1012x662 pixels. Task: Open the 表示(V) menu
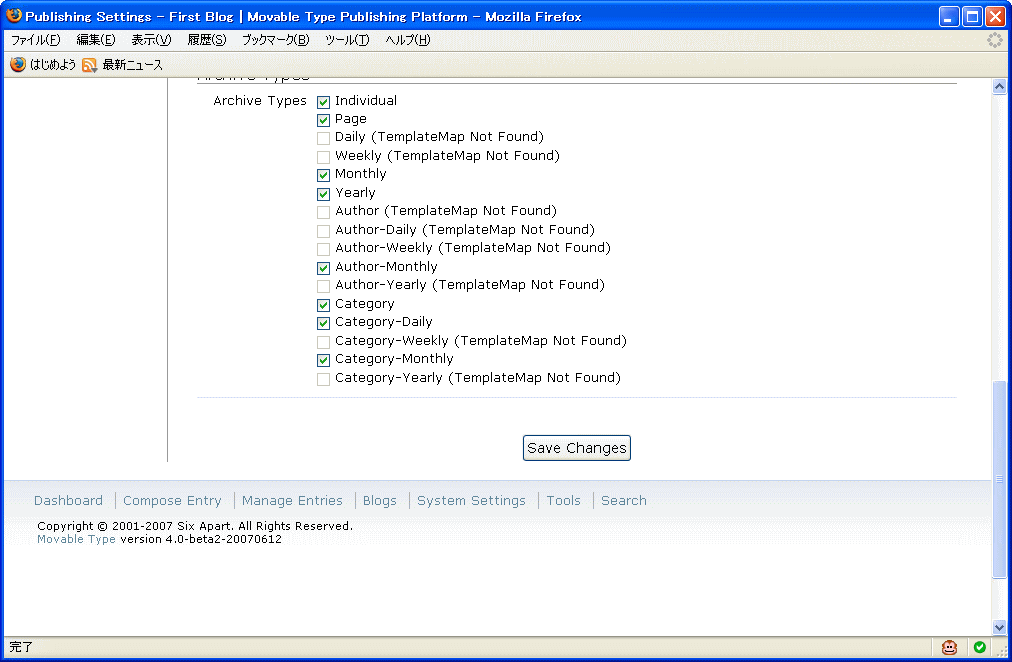(151, 40)
